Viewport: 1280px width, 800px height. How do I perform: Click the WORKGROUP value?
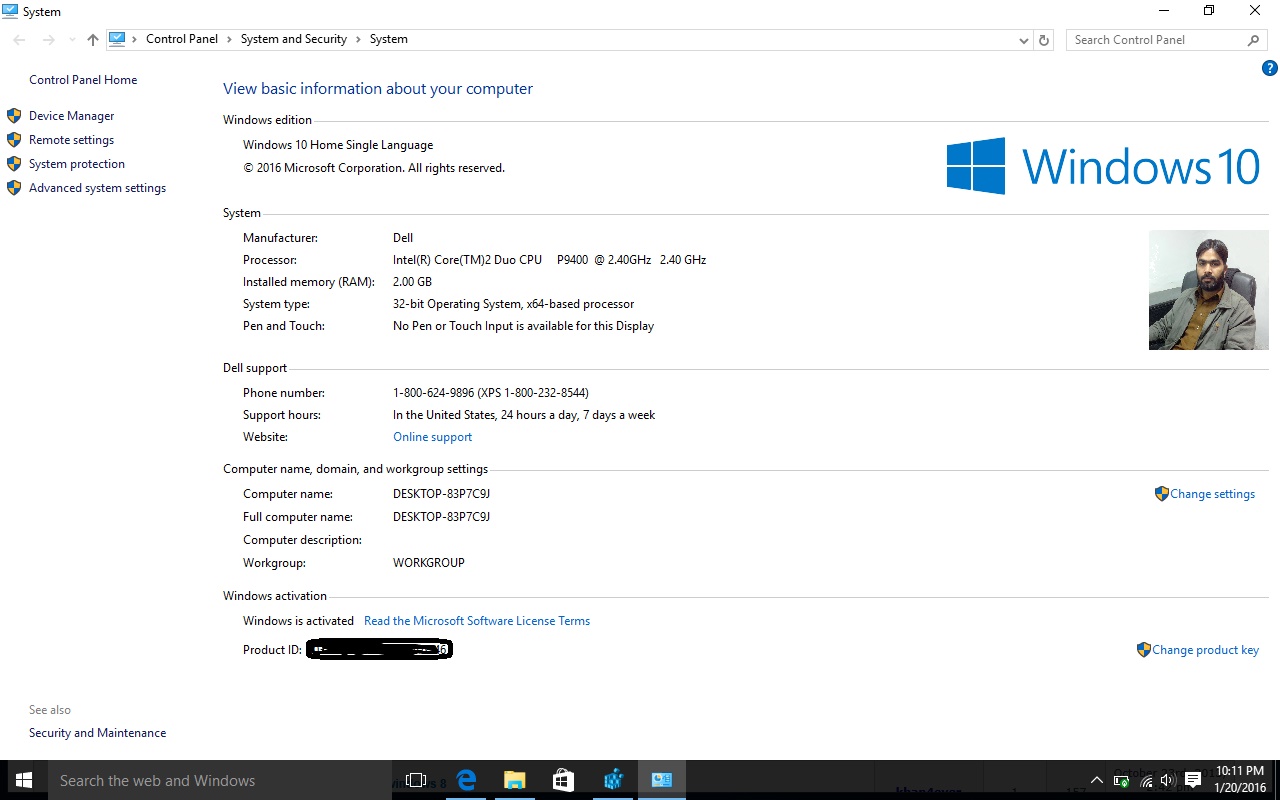[429, 563]
